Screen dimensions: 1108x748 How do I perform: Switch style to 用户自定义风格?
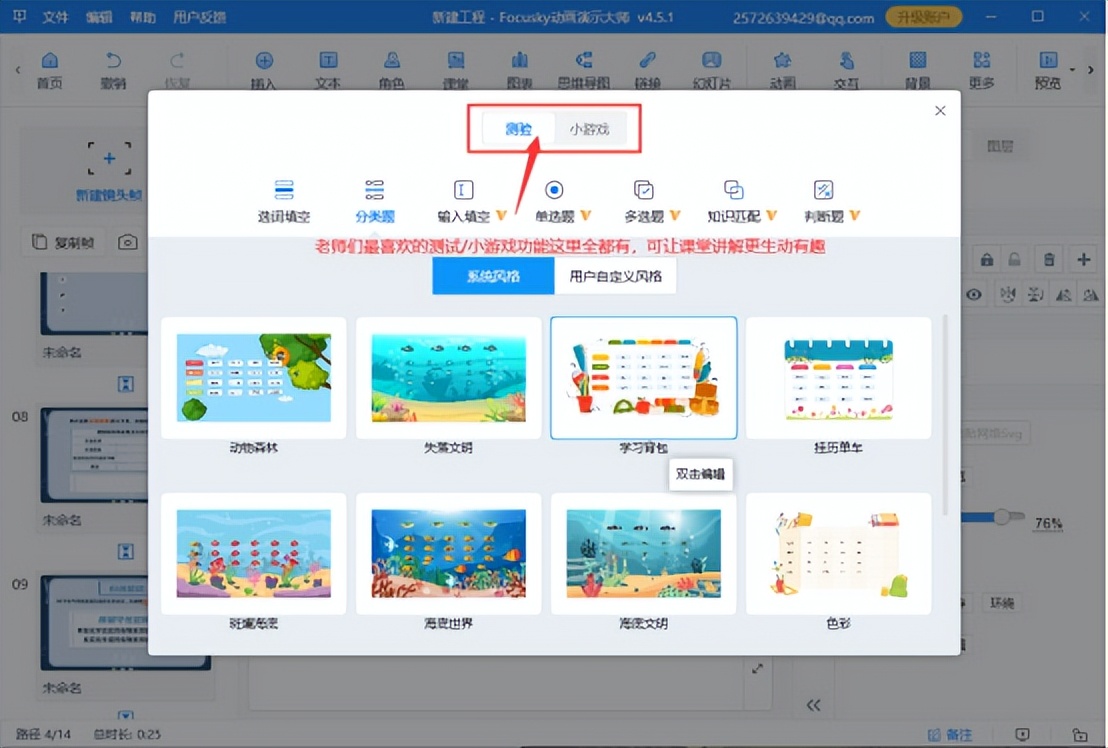pyautogui.click(x=615, y=274)
